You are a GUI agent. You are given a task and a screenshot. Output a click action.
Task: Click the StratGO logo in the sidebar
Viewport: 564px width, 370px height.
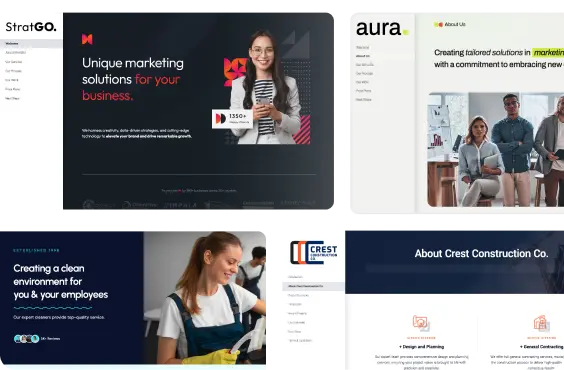coord(31,27)
